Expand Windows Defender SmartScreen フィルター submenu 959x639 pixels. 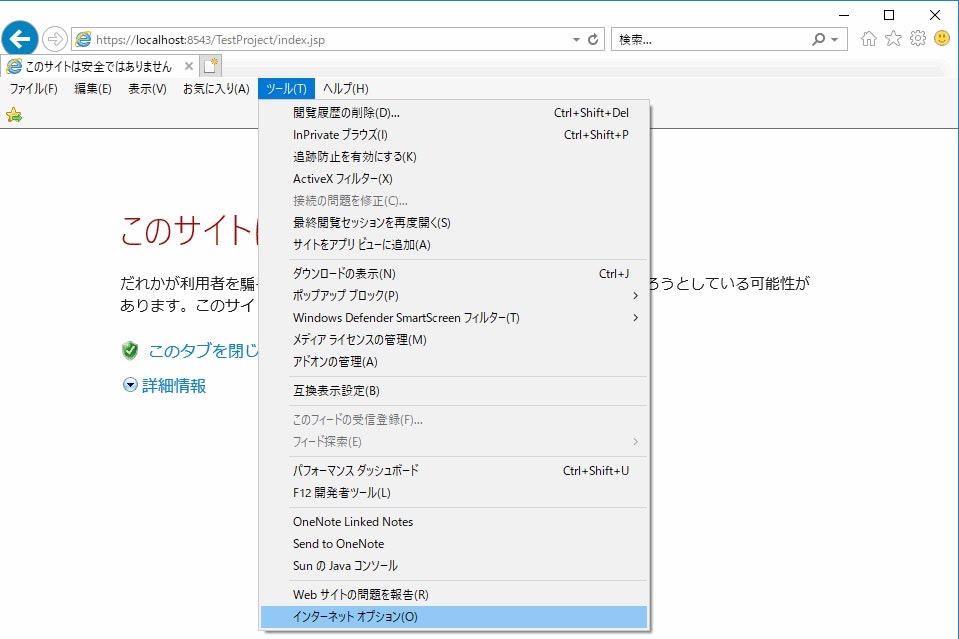pyautogui.click(x=635, y=318)
